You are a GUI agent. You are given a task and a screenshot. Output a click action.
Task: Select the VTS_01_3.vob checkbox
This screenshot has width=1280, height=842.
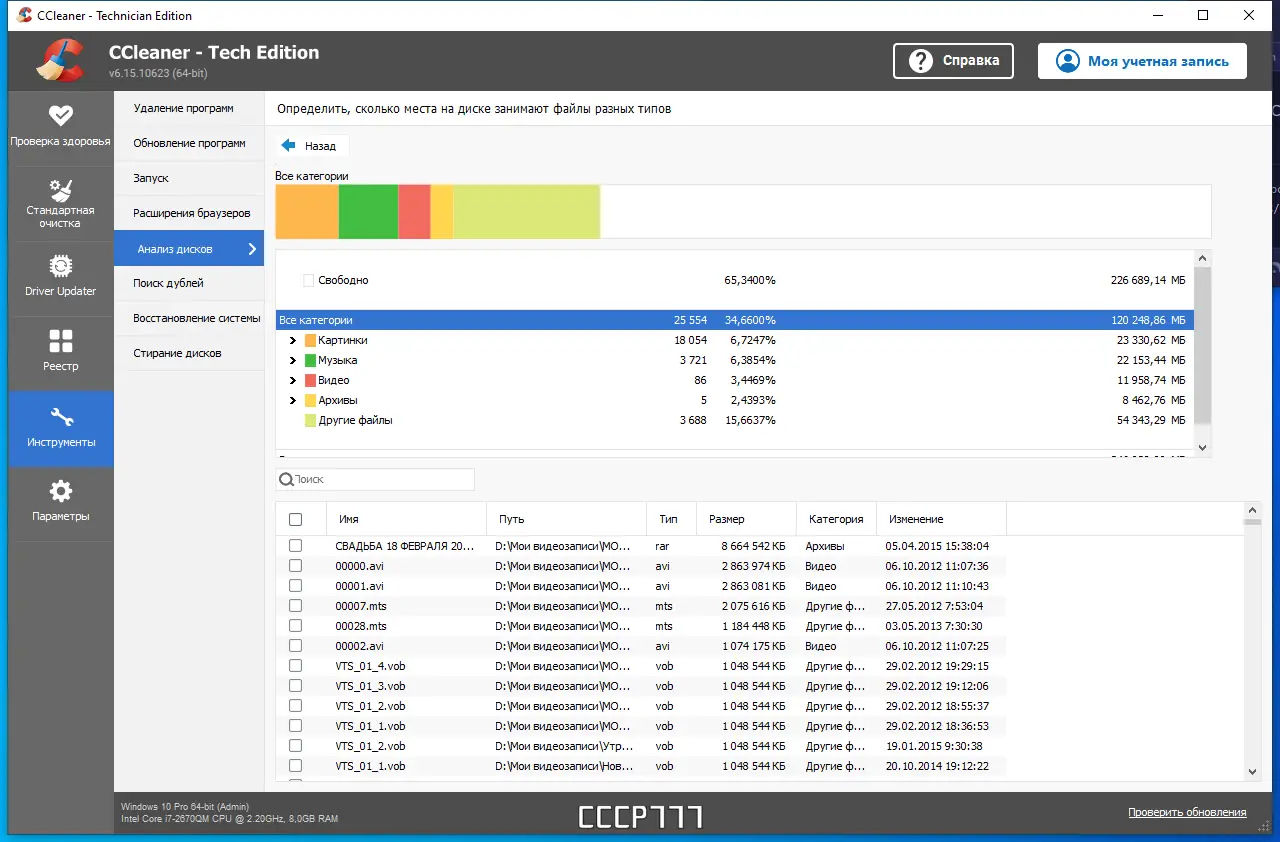pos(295,686)
